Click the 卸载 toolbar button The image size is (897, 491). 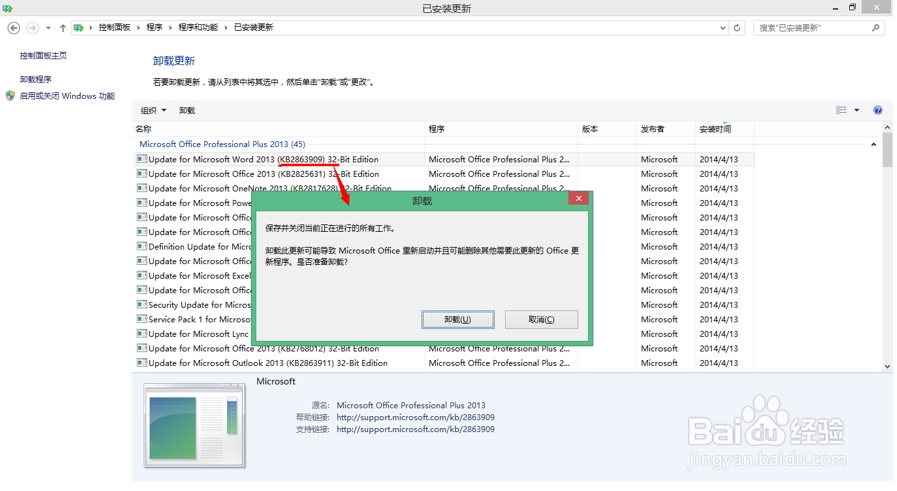187,110
